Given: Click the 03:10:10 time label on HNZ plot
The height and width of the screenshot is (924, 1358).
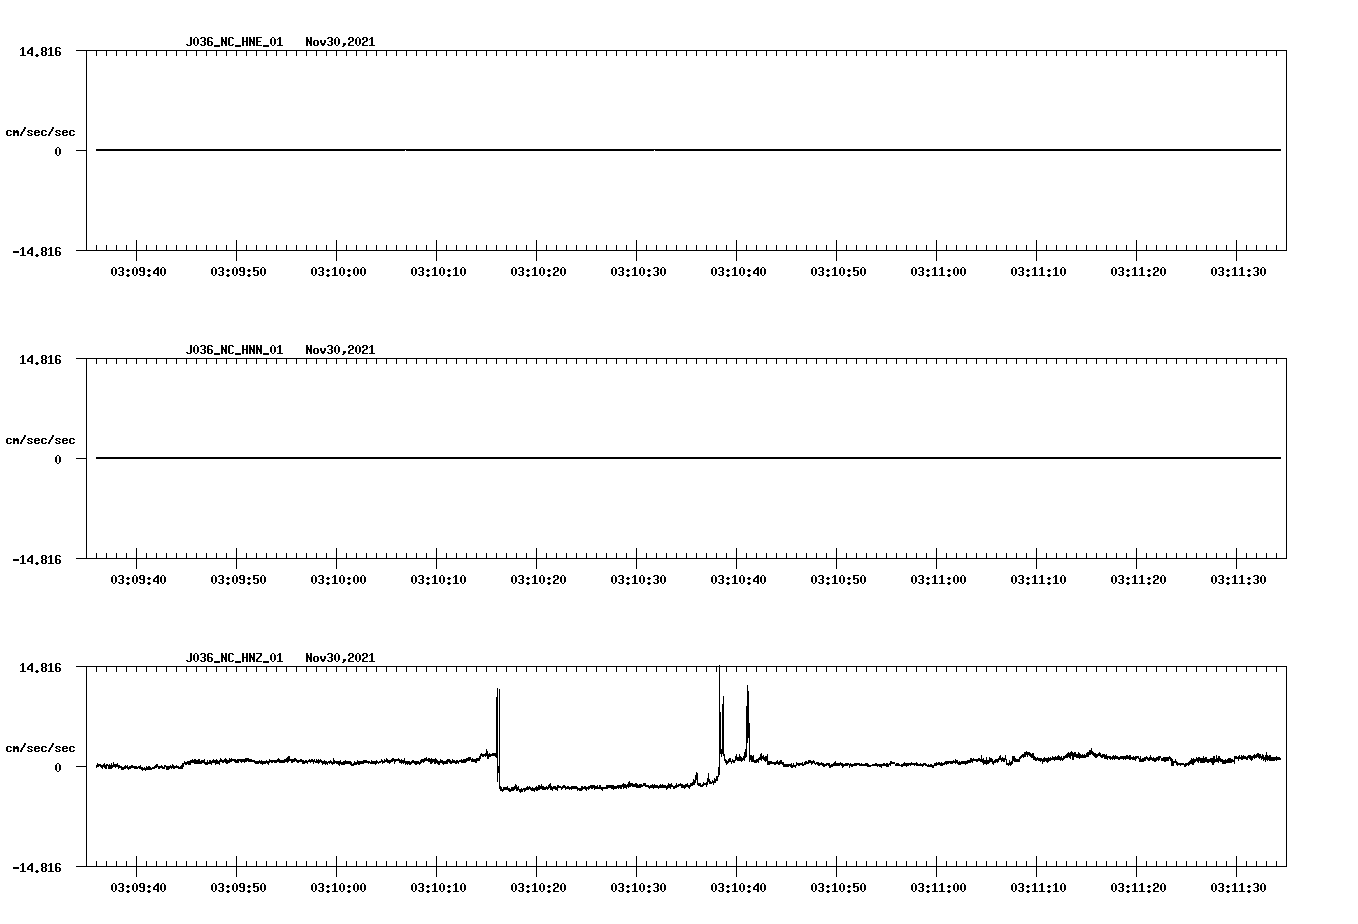Looking at the screenshot, I should point(438,888).
